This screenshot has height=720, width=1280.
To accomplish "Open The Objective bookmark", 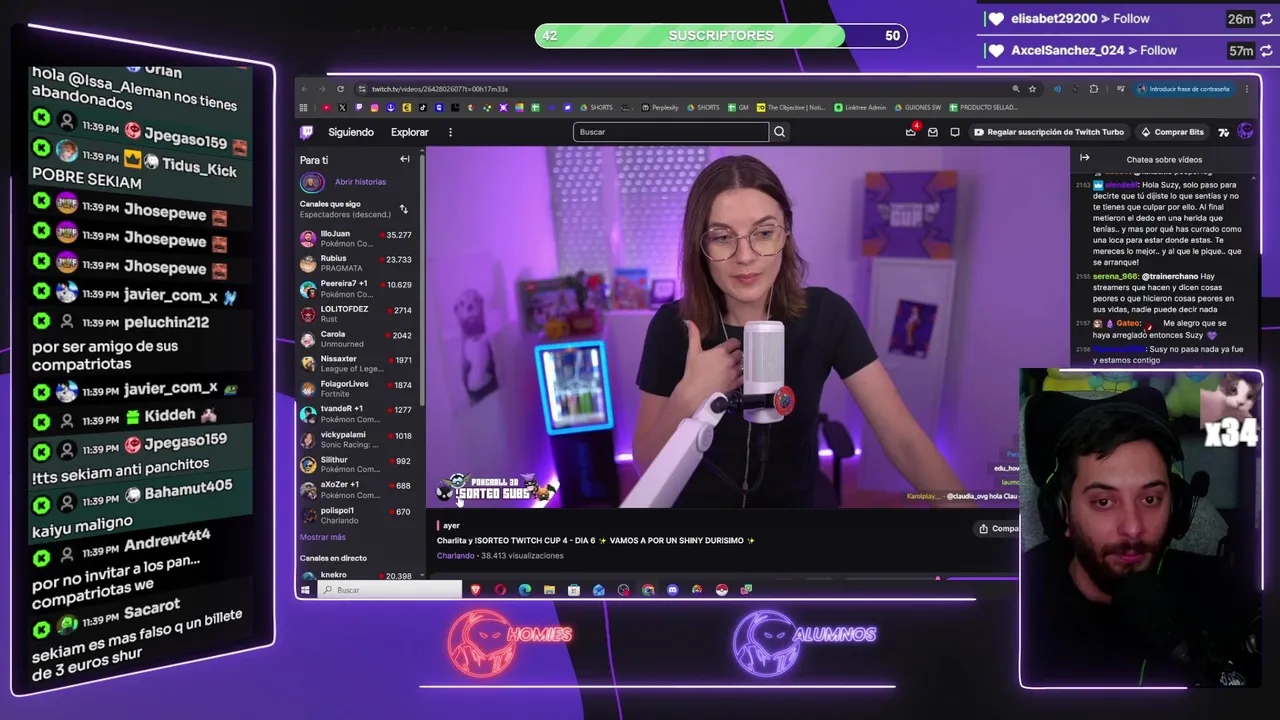I will pos(791,107).
